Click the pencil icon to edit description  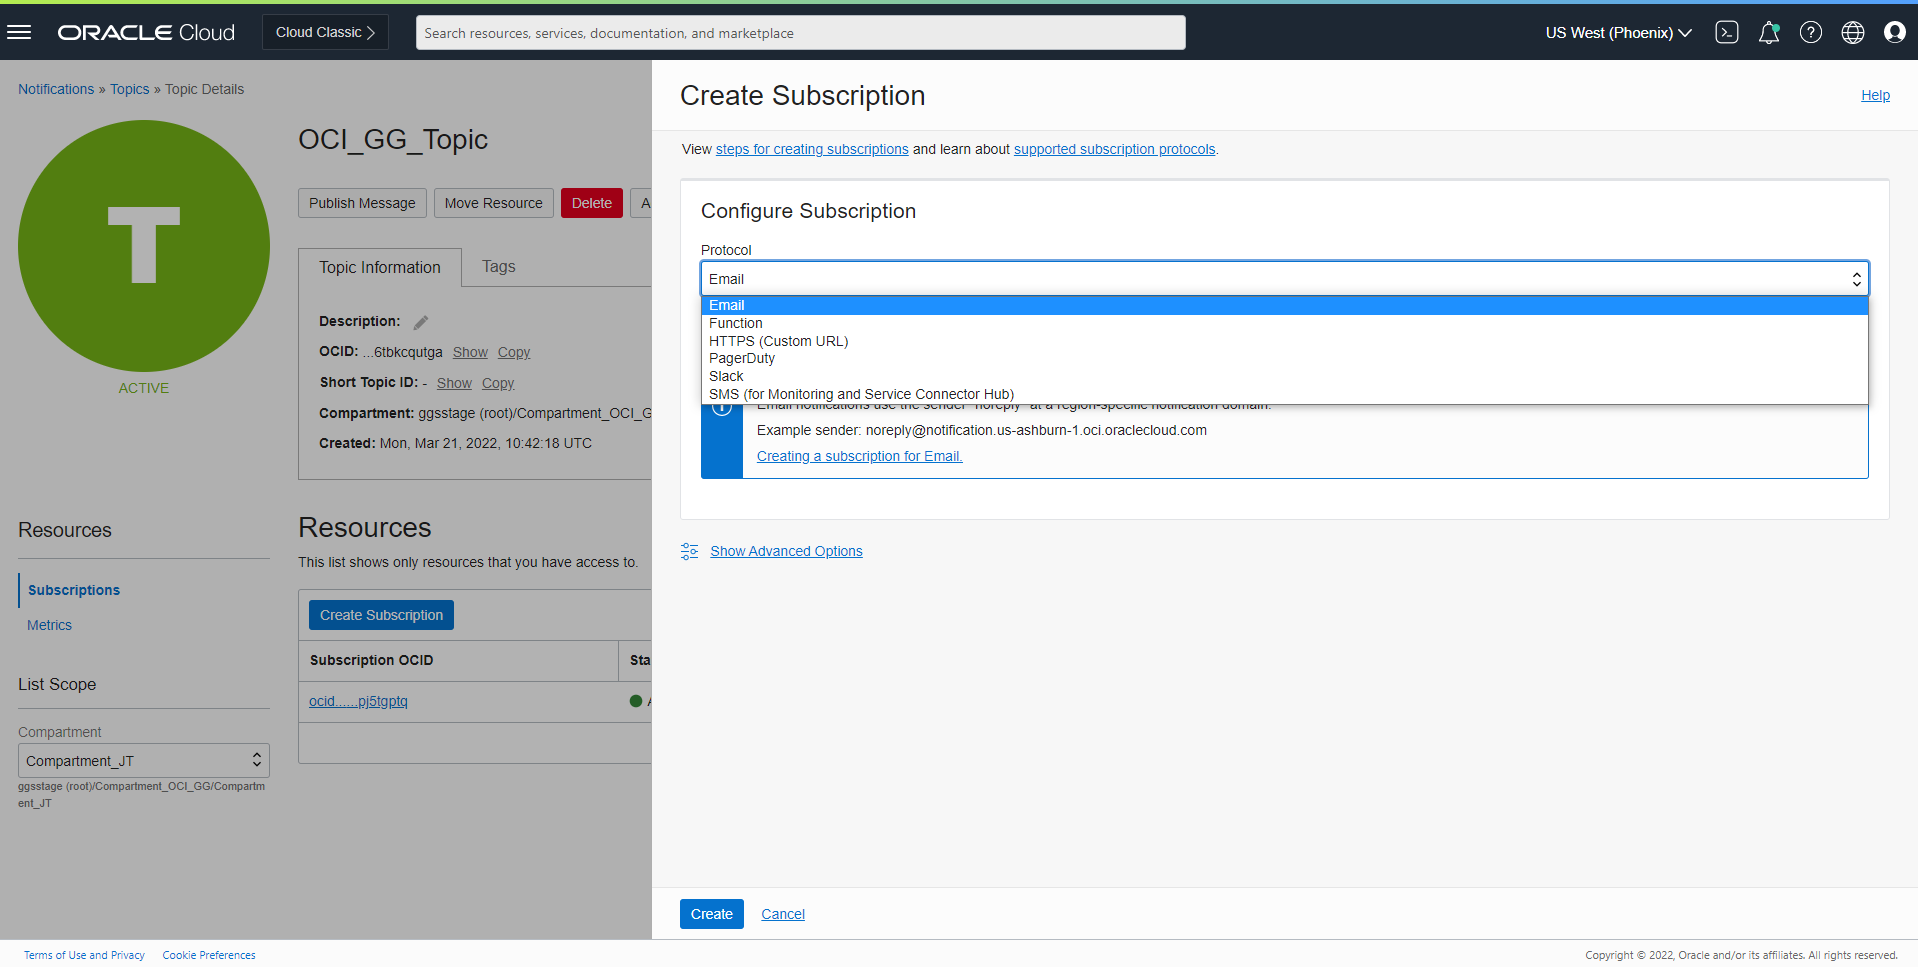pos(421,322)
